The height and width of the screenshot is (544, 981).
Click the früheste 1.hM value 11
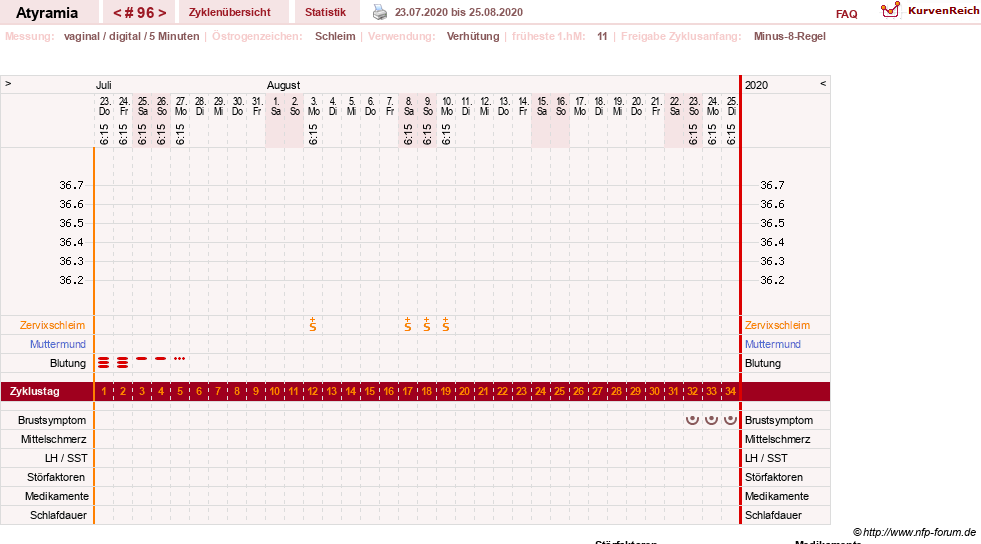(x=602, y=36)
